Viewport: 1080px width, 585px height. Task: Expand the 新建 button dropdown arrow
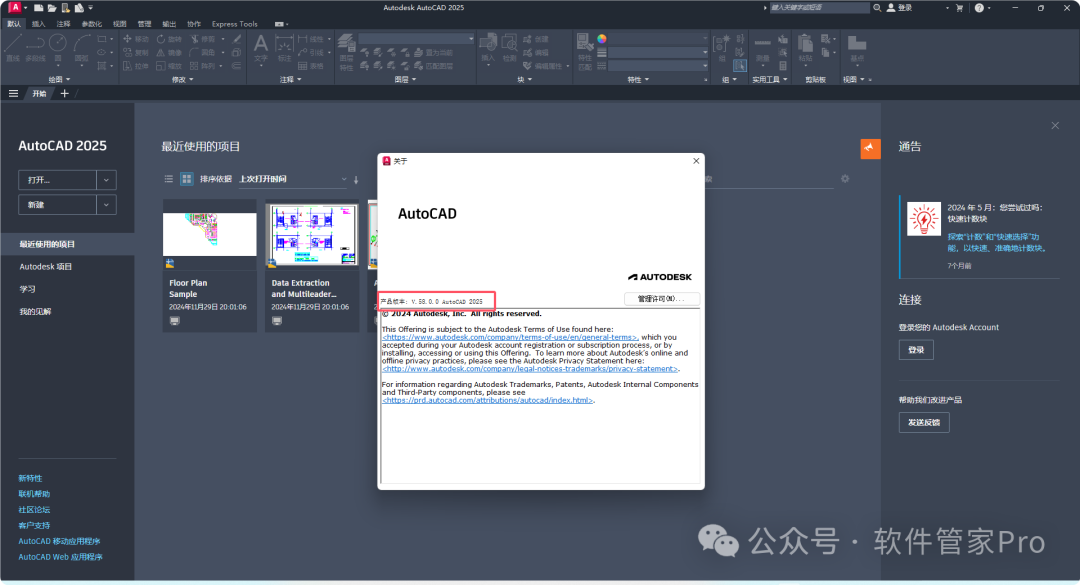pyautogui.click(x=106, y=205)
